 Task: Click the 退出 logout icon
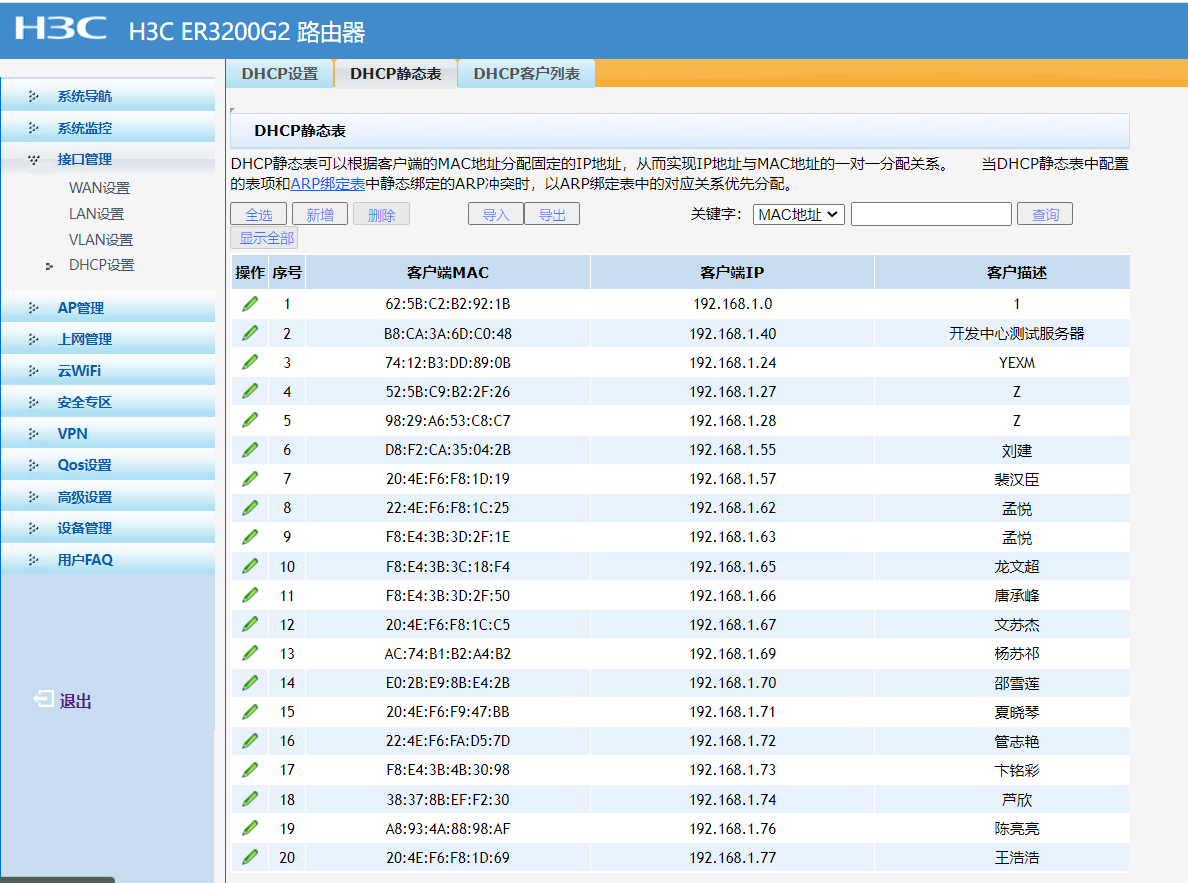45,700
